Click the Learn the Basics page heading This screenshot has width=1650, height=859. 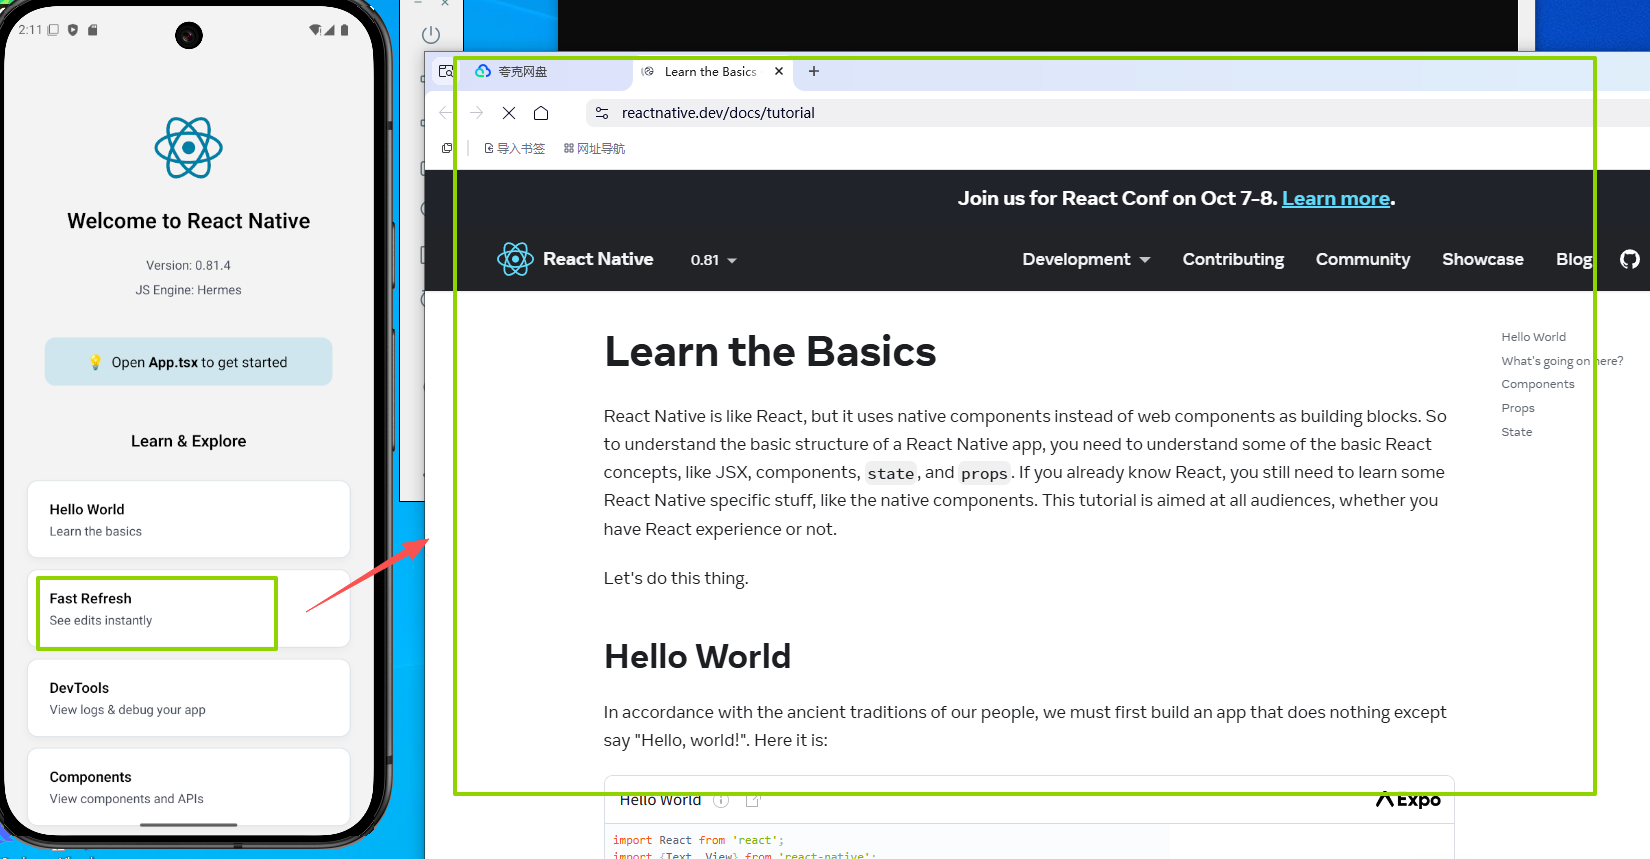pyautogui.click(x=770, y=352)
